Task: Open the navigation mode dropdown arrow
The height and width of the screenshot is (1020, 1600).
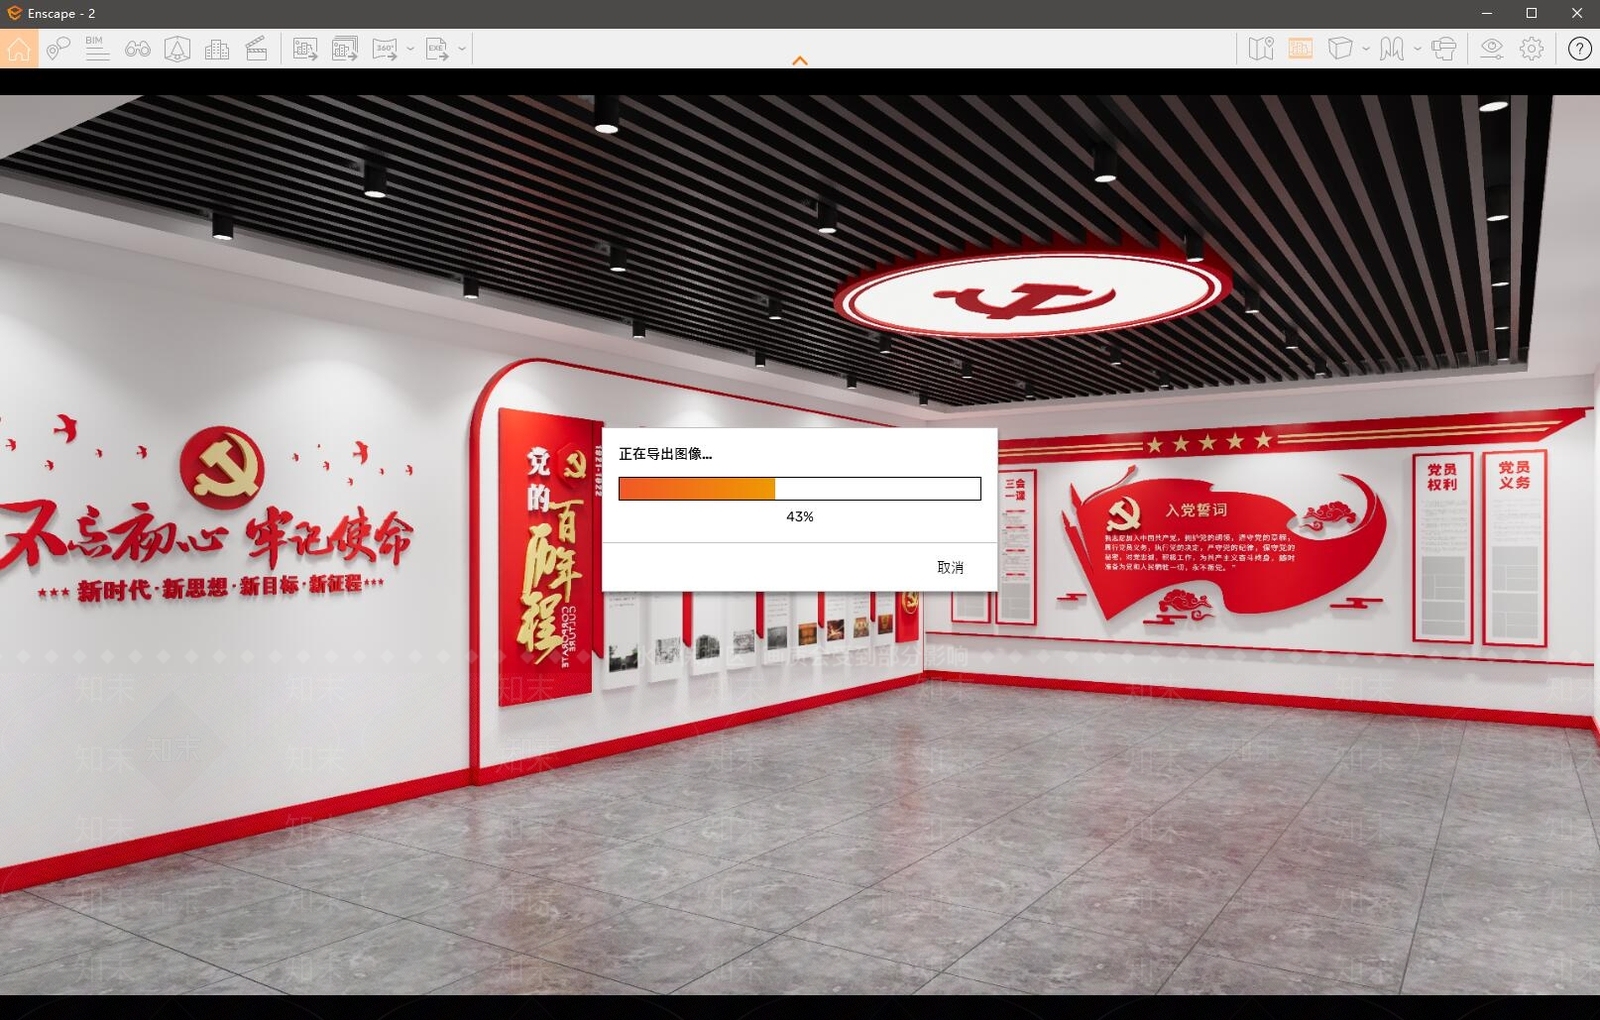Action: 1417,48
